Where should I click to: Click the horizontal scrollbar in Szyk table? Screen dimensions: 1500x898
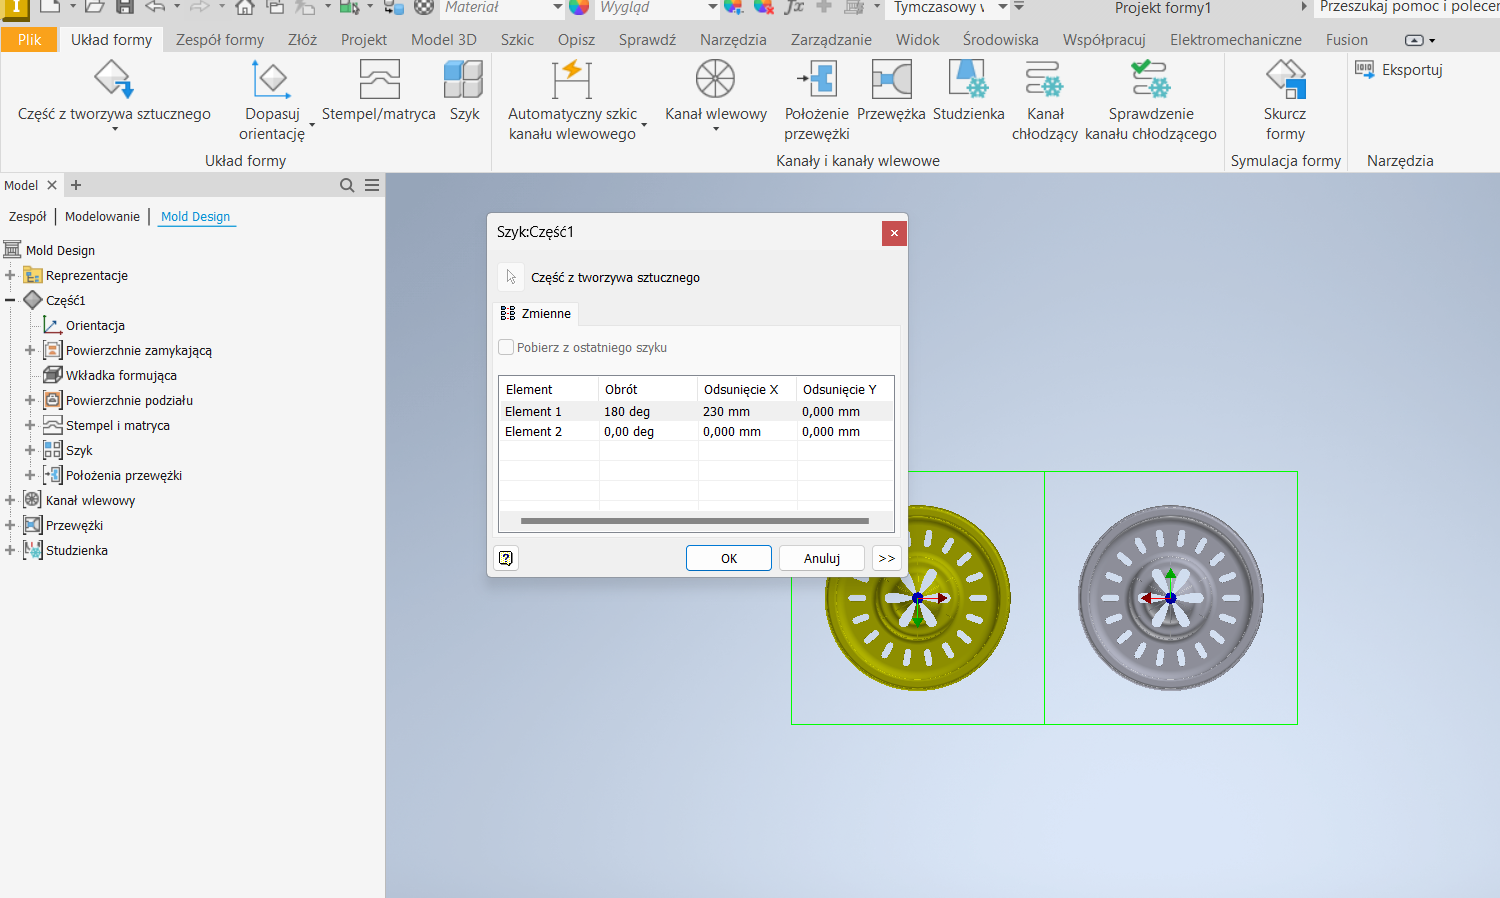pyautogui.click(x=695, y=520)
